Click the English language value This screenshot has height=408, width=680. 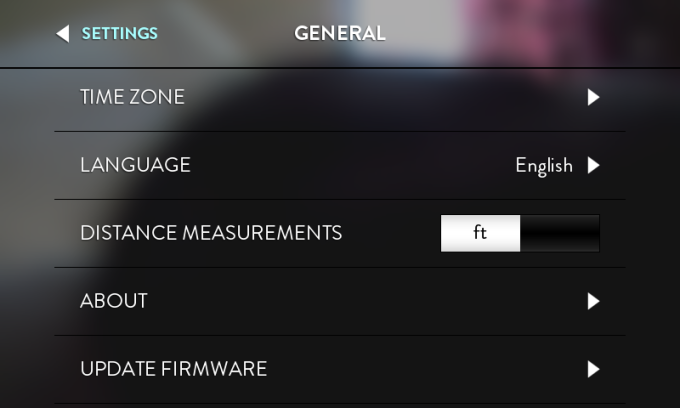coord(543,165)
